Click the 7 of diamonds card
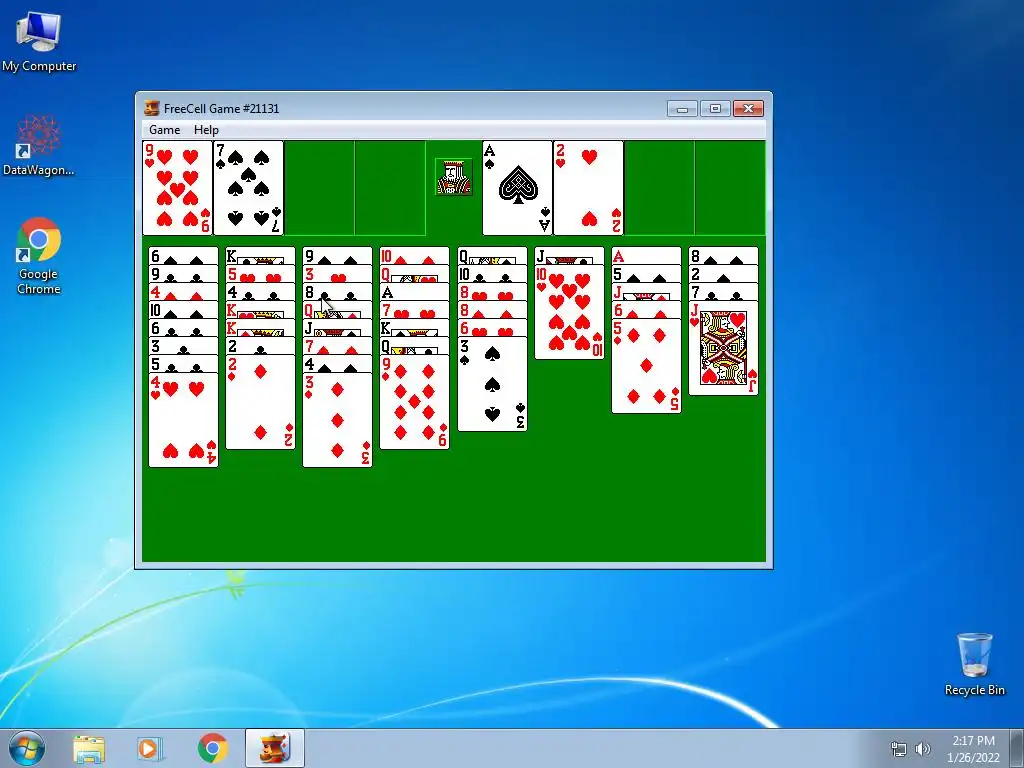Image resolution: width=1024 pixels, height=768 pixels. [x=338, y=346]
